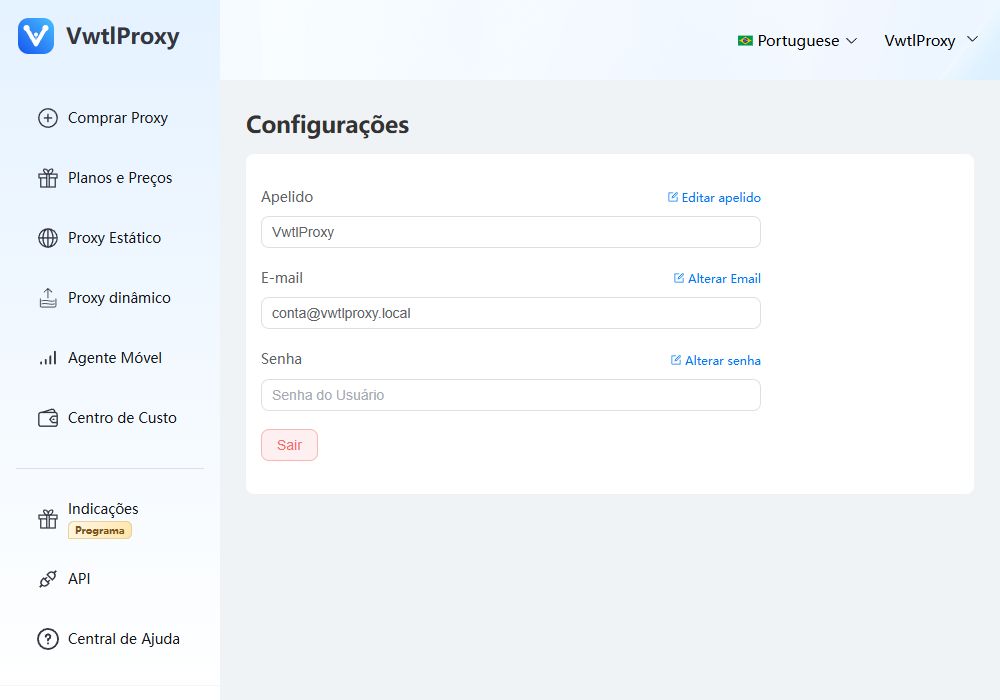Focus the Apelido input field
Screen dimensions: 1000x700
[x=511, y=232]
